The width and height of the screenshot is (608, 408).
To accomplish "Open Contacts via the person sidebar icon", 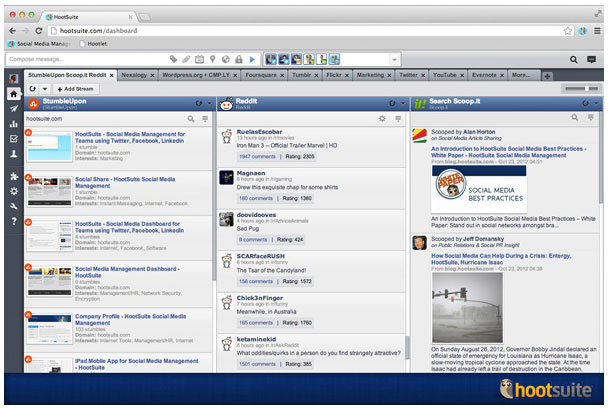I will [x=14, y=154].
